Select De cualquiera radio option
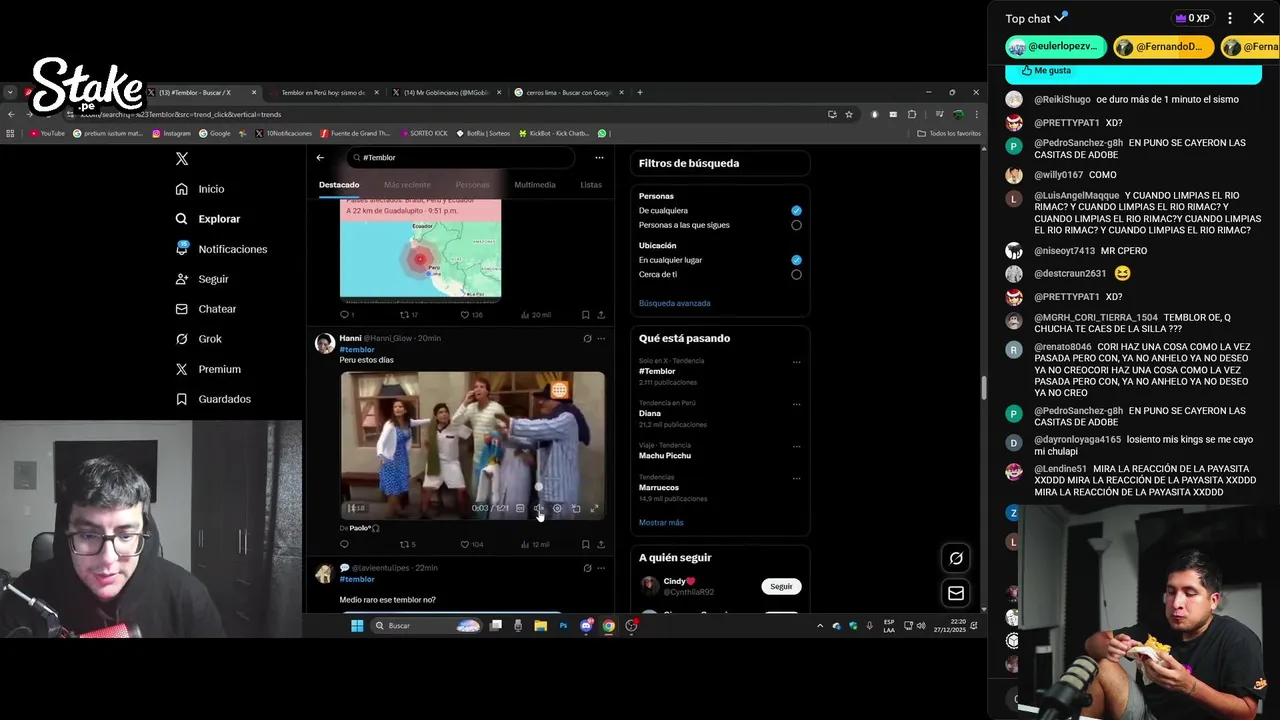Viewport: 1280px width, 720px height. [796, 211]
